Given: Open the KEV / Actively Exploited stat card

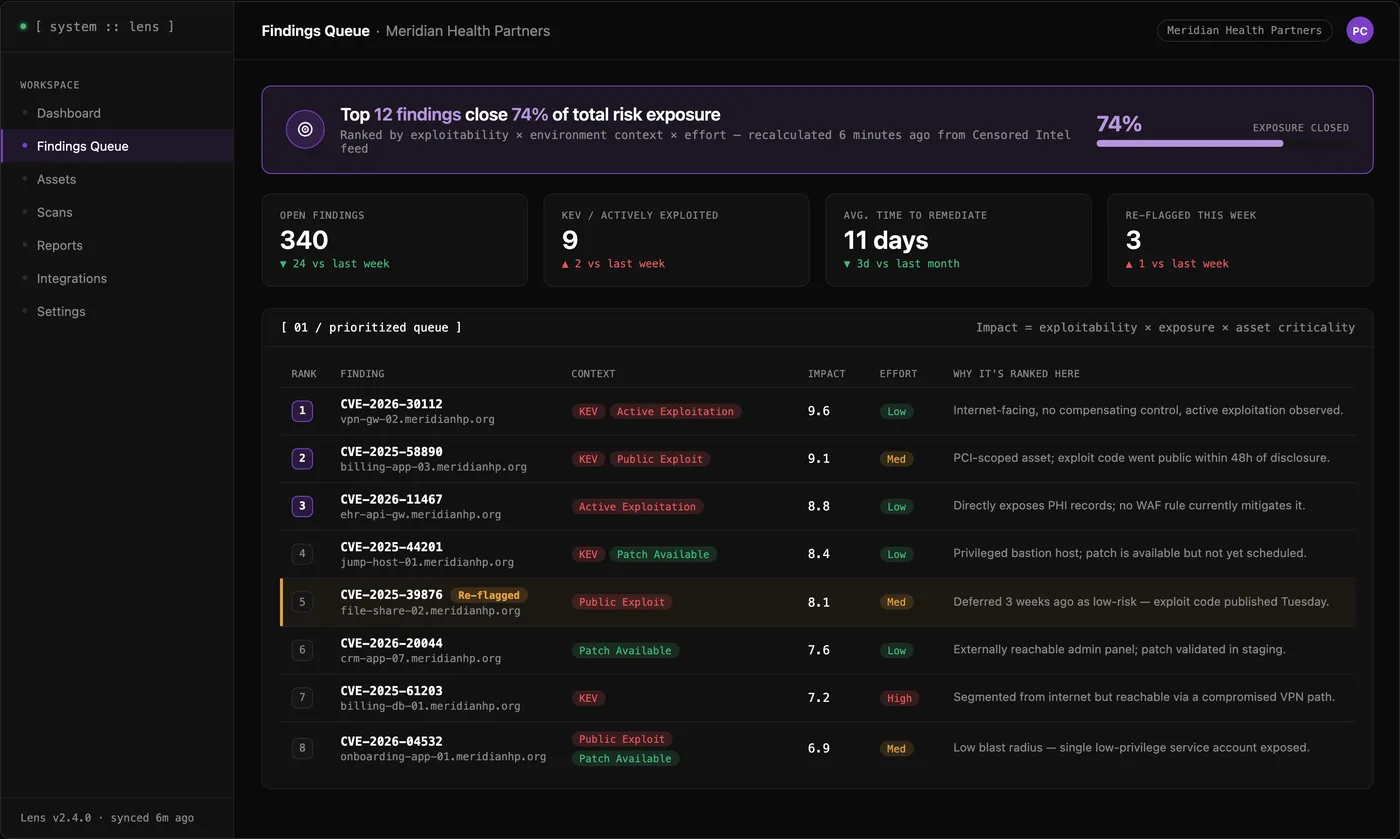Looking at the screenshot, I should [x=677, y=240].
